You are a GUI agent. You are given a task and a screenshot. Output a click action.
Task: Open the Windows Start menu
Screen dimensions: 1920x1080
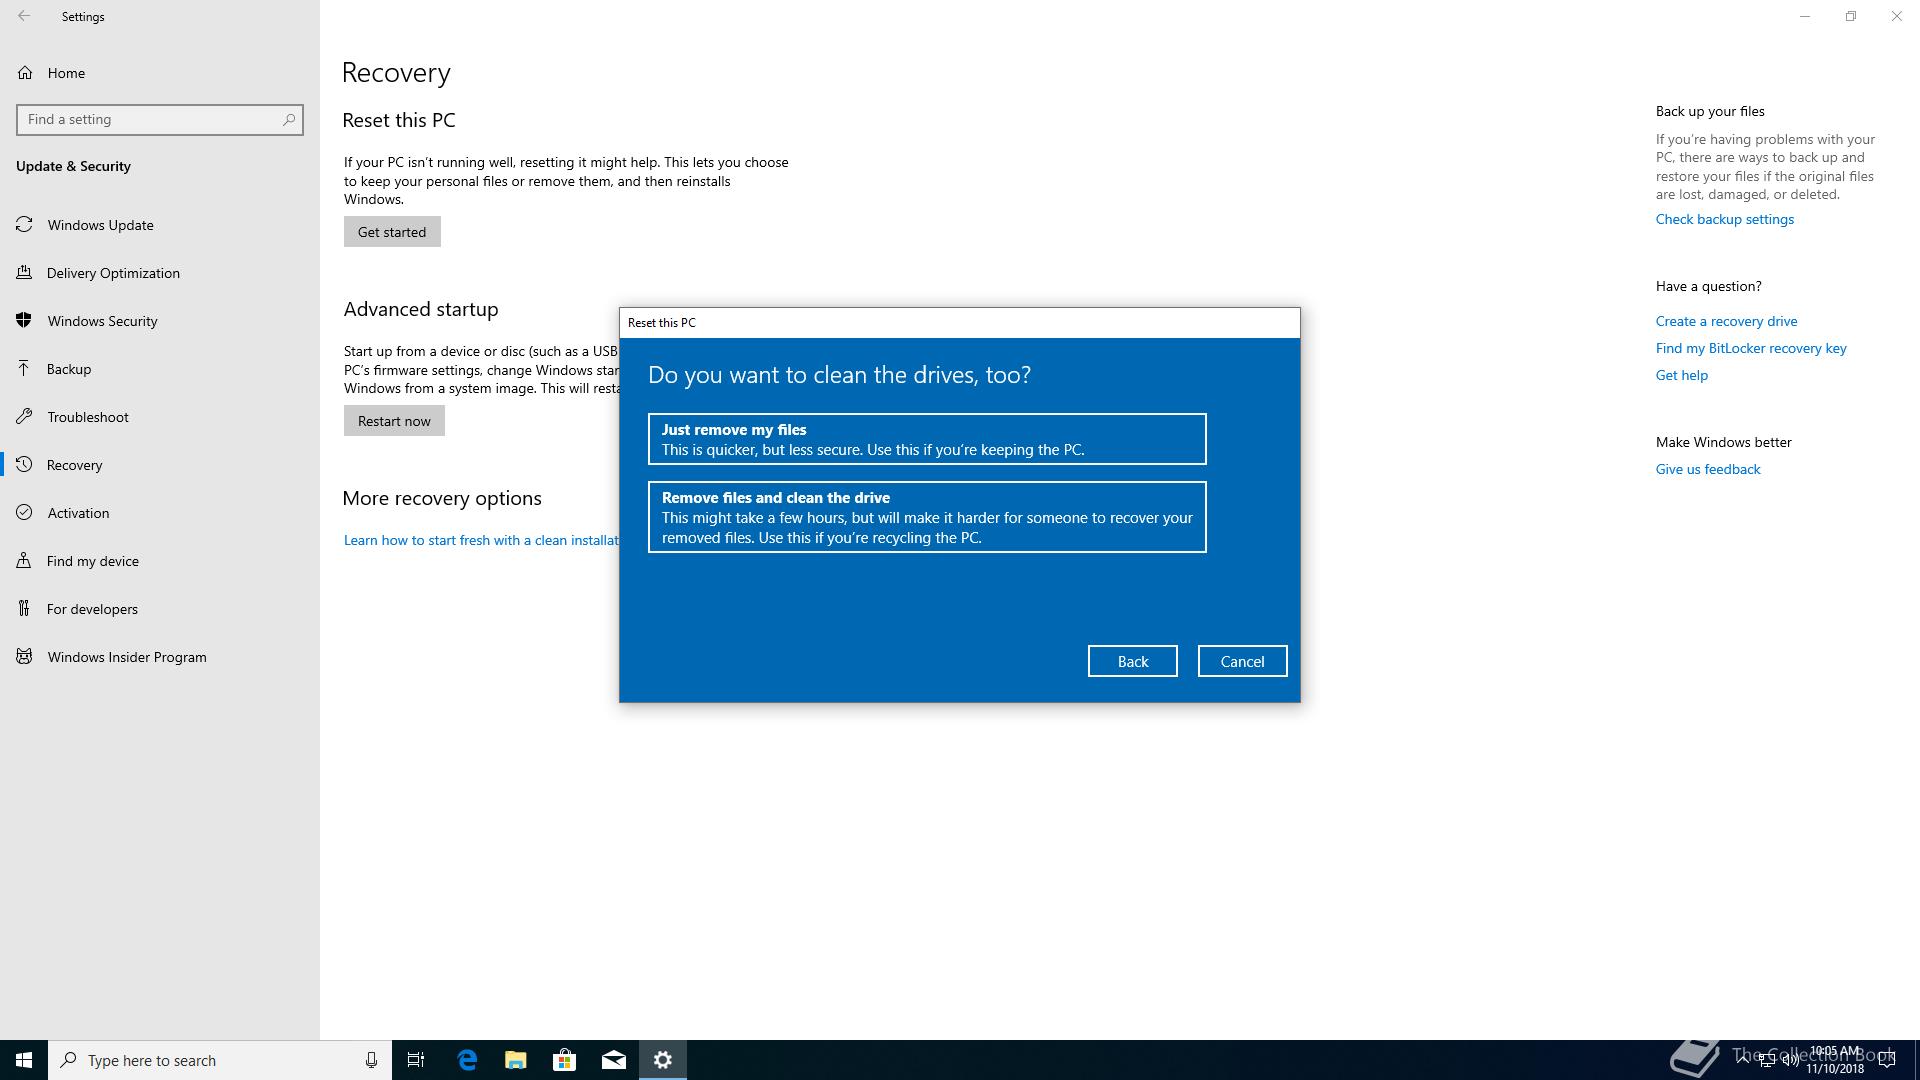pyautogui.click(x=24, y=1060)
